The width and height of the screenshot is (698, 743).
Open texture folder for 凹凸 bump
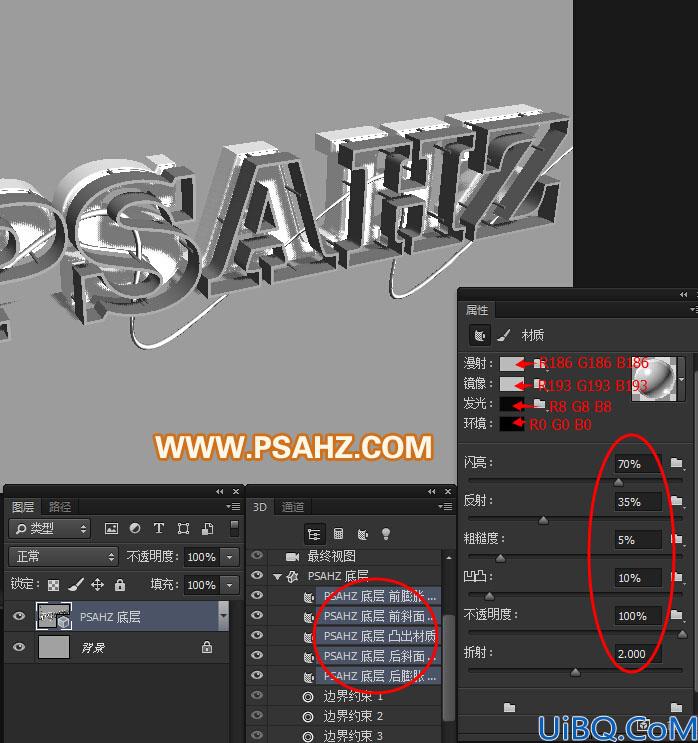point(677,577)
